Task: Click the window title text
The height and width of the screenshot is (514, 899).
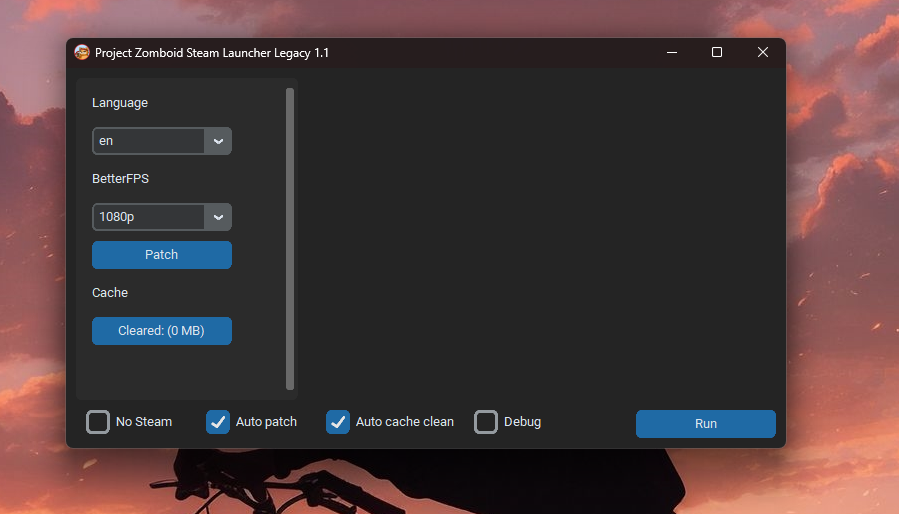Action: [212, 53]
